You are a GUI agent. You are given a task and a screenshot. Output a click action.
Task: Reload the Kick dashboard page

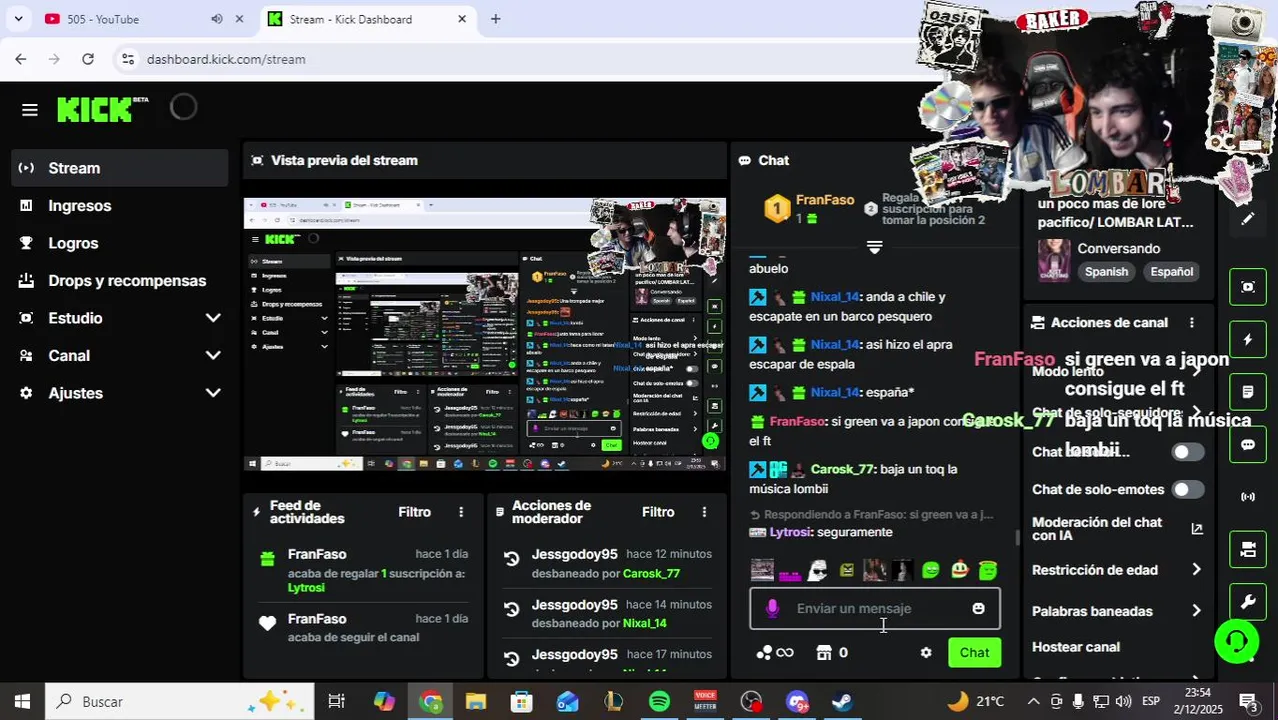click(x=88, y=59)
